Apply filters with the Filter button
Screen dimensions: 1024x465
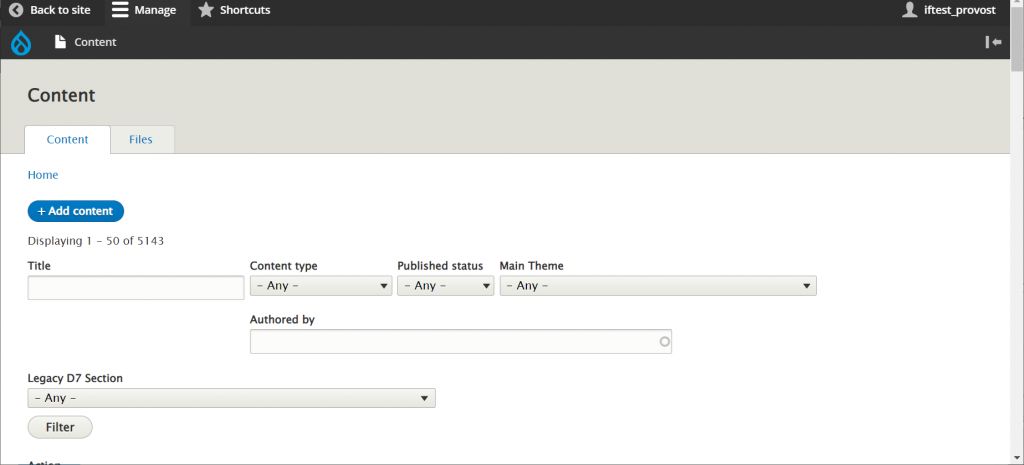[x=60, y=427]
